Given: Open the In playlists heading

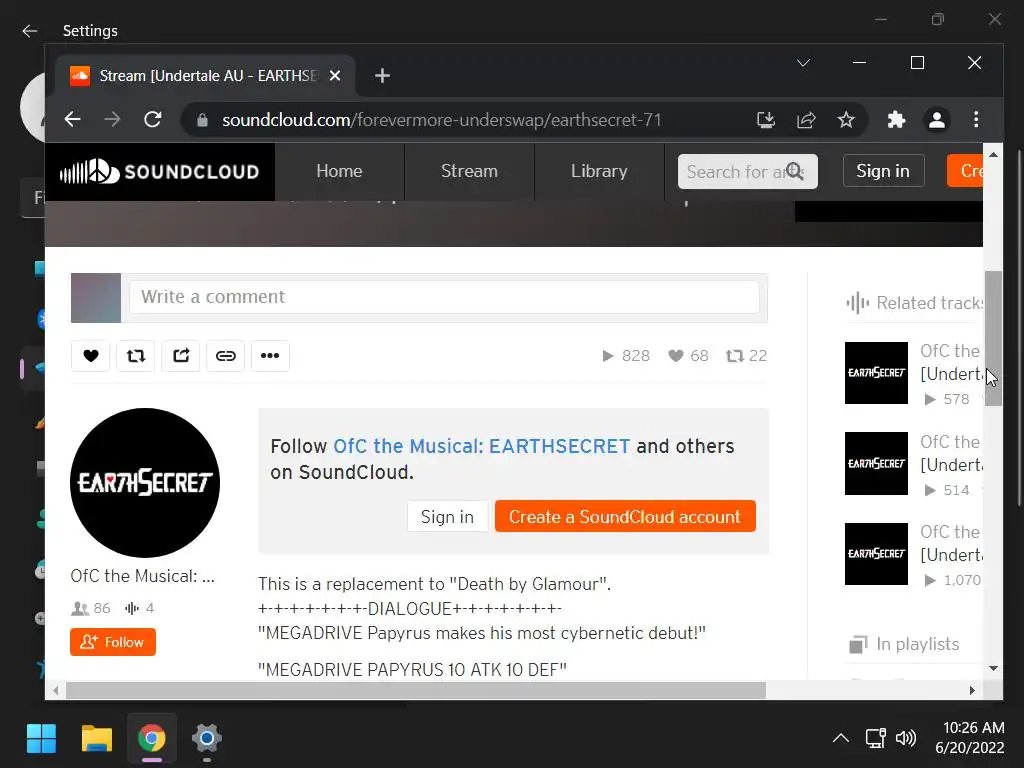Looking at the screenshot, I should [x=904, y=645].
